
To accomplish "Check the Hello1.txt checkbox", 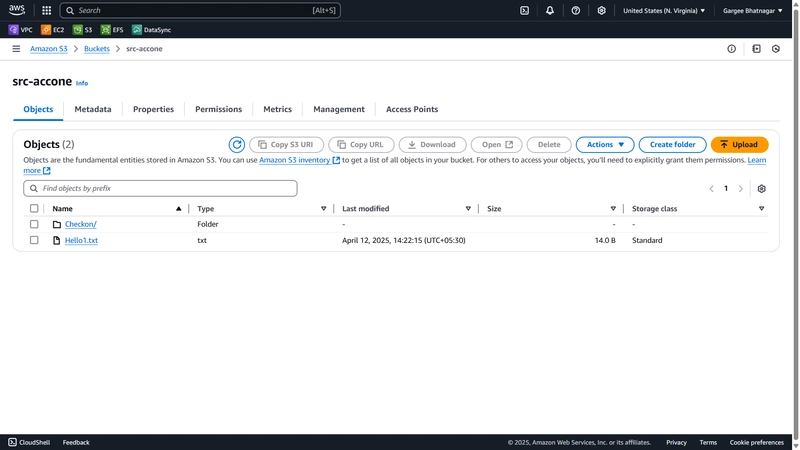I will (x=34, y=240).
